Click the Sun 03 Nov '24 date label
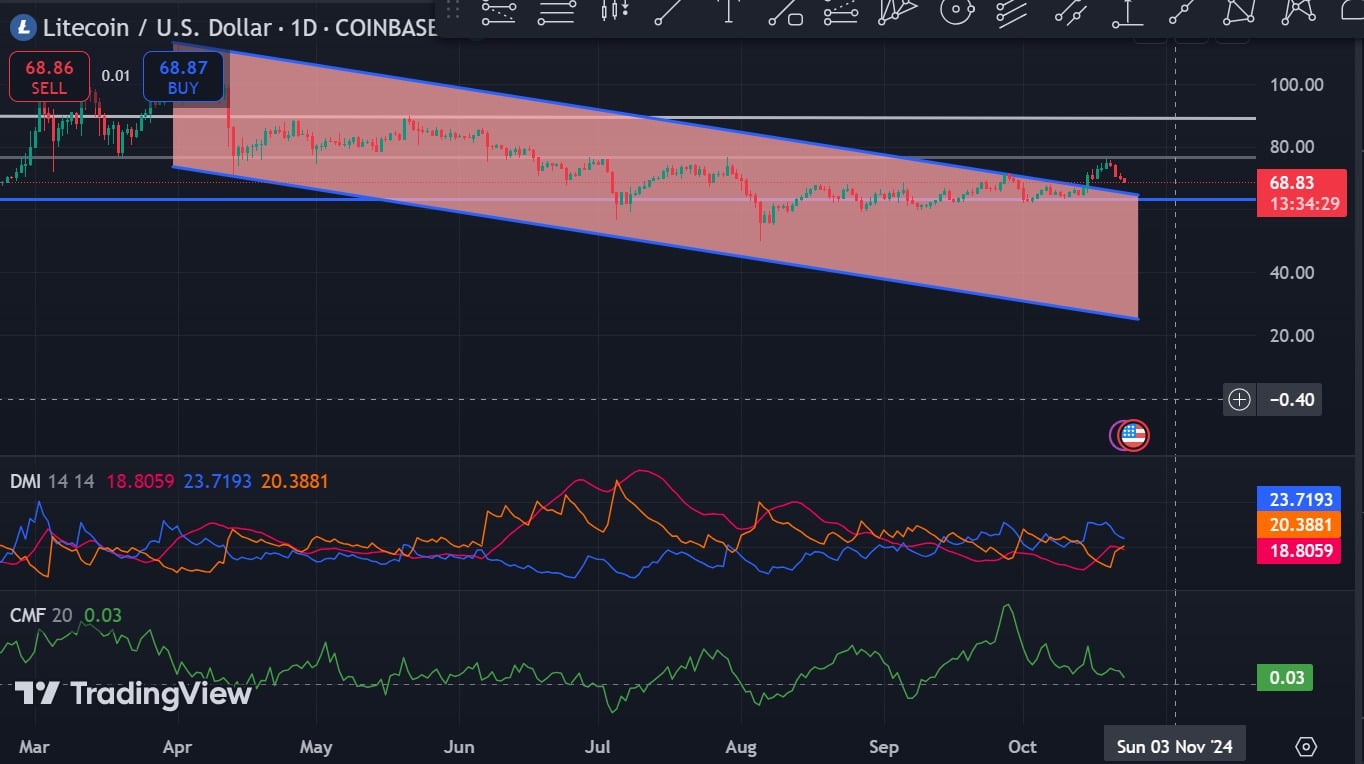Image resolution: width=1364 pixels, height=764 pixels. click(1174, 746)
